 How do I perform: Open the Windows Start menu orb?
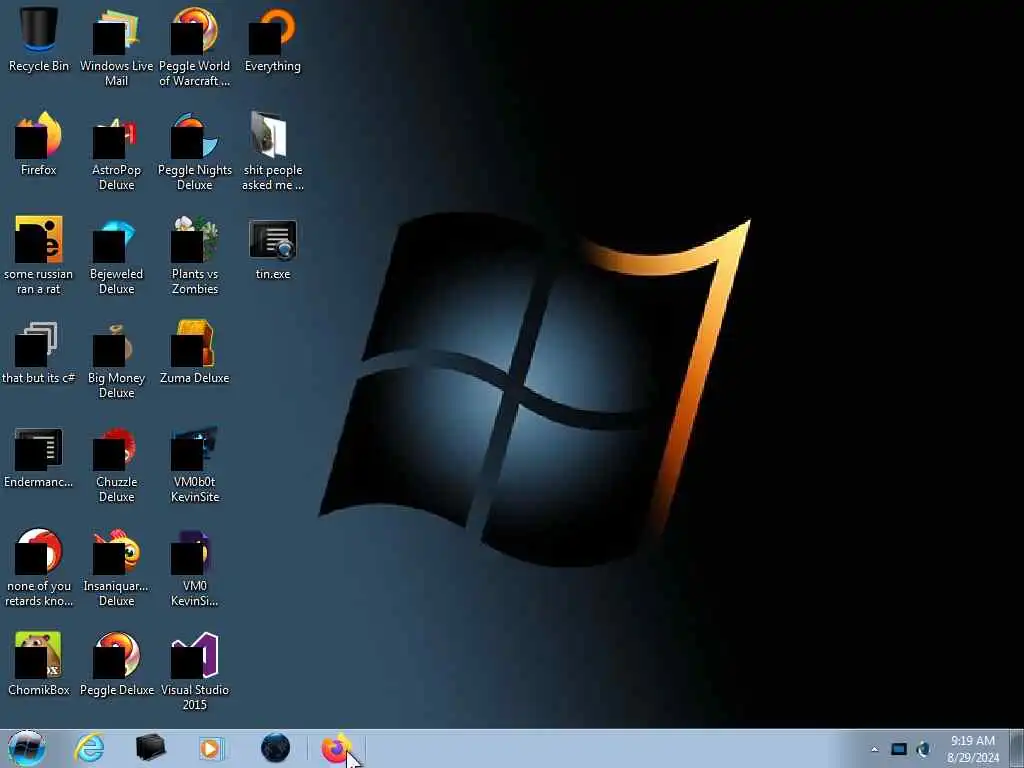click(x=26, y=748)
